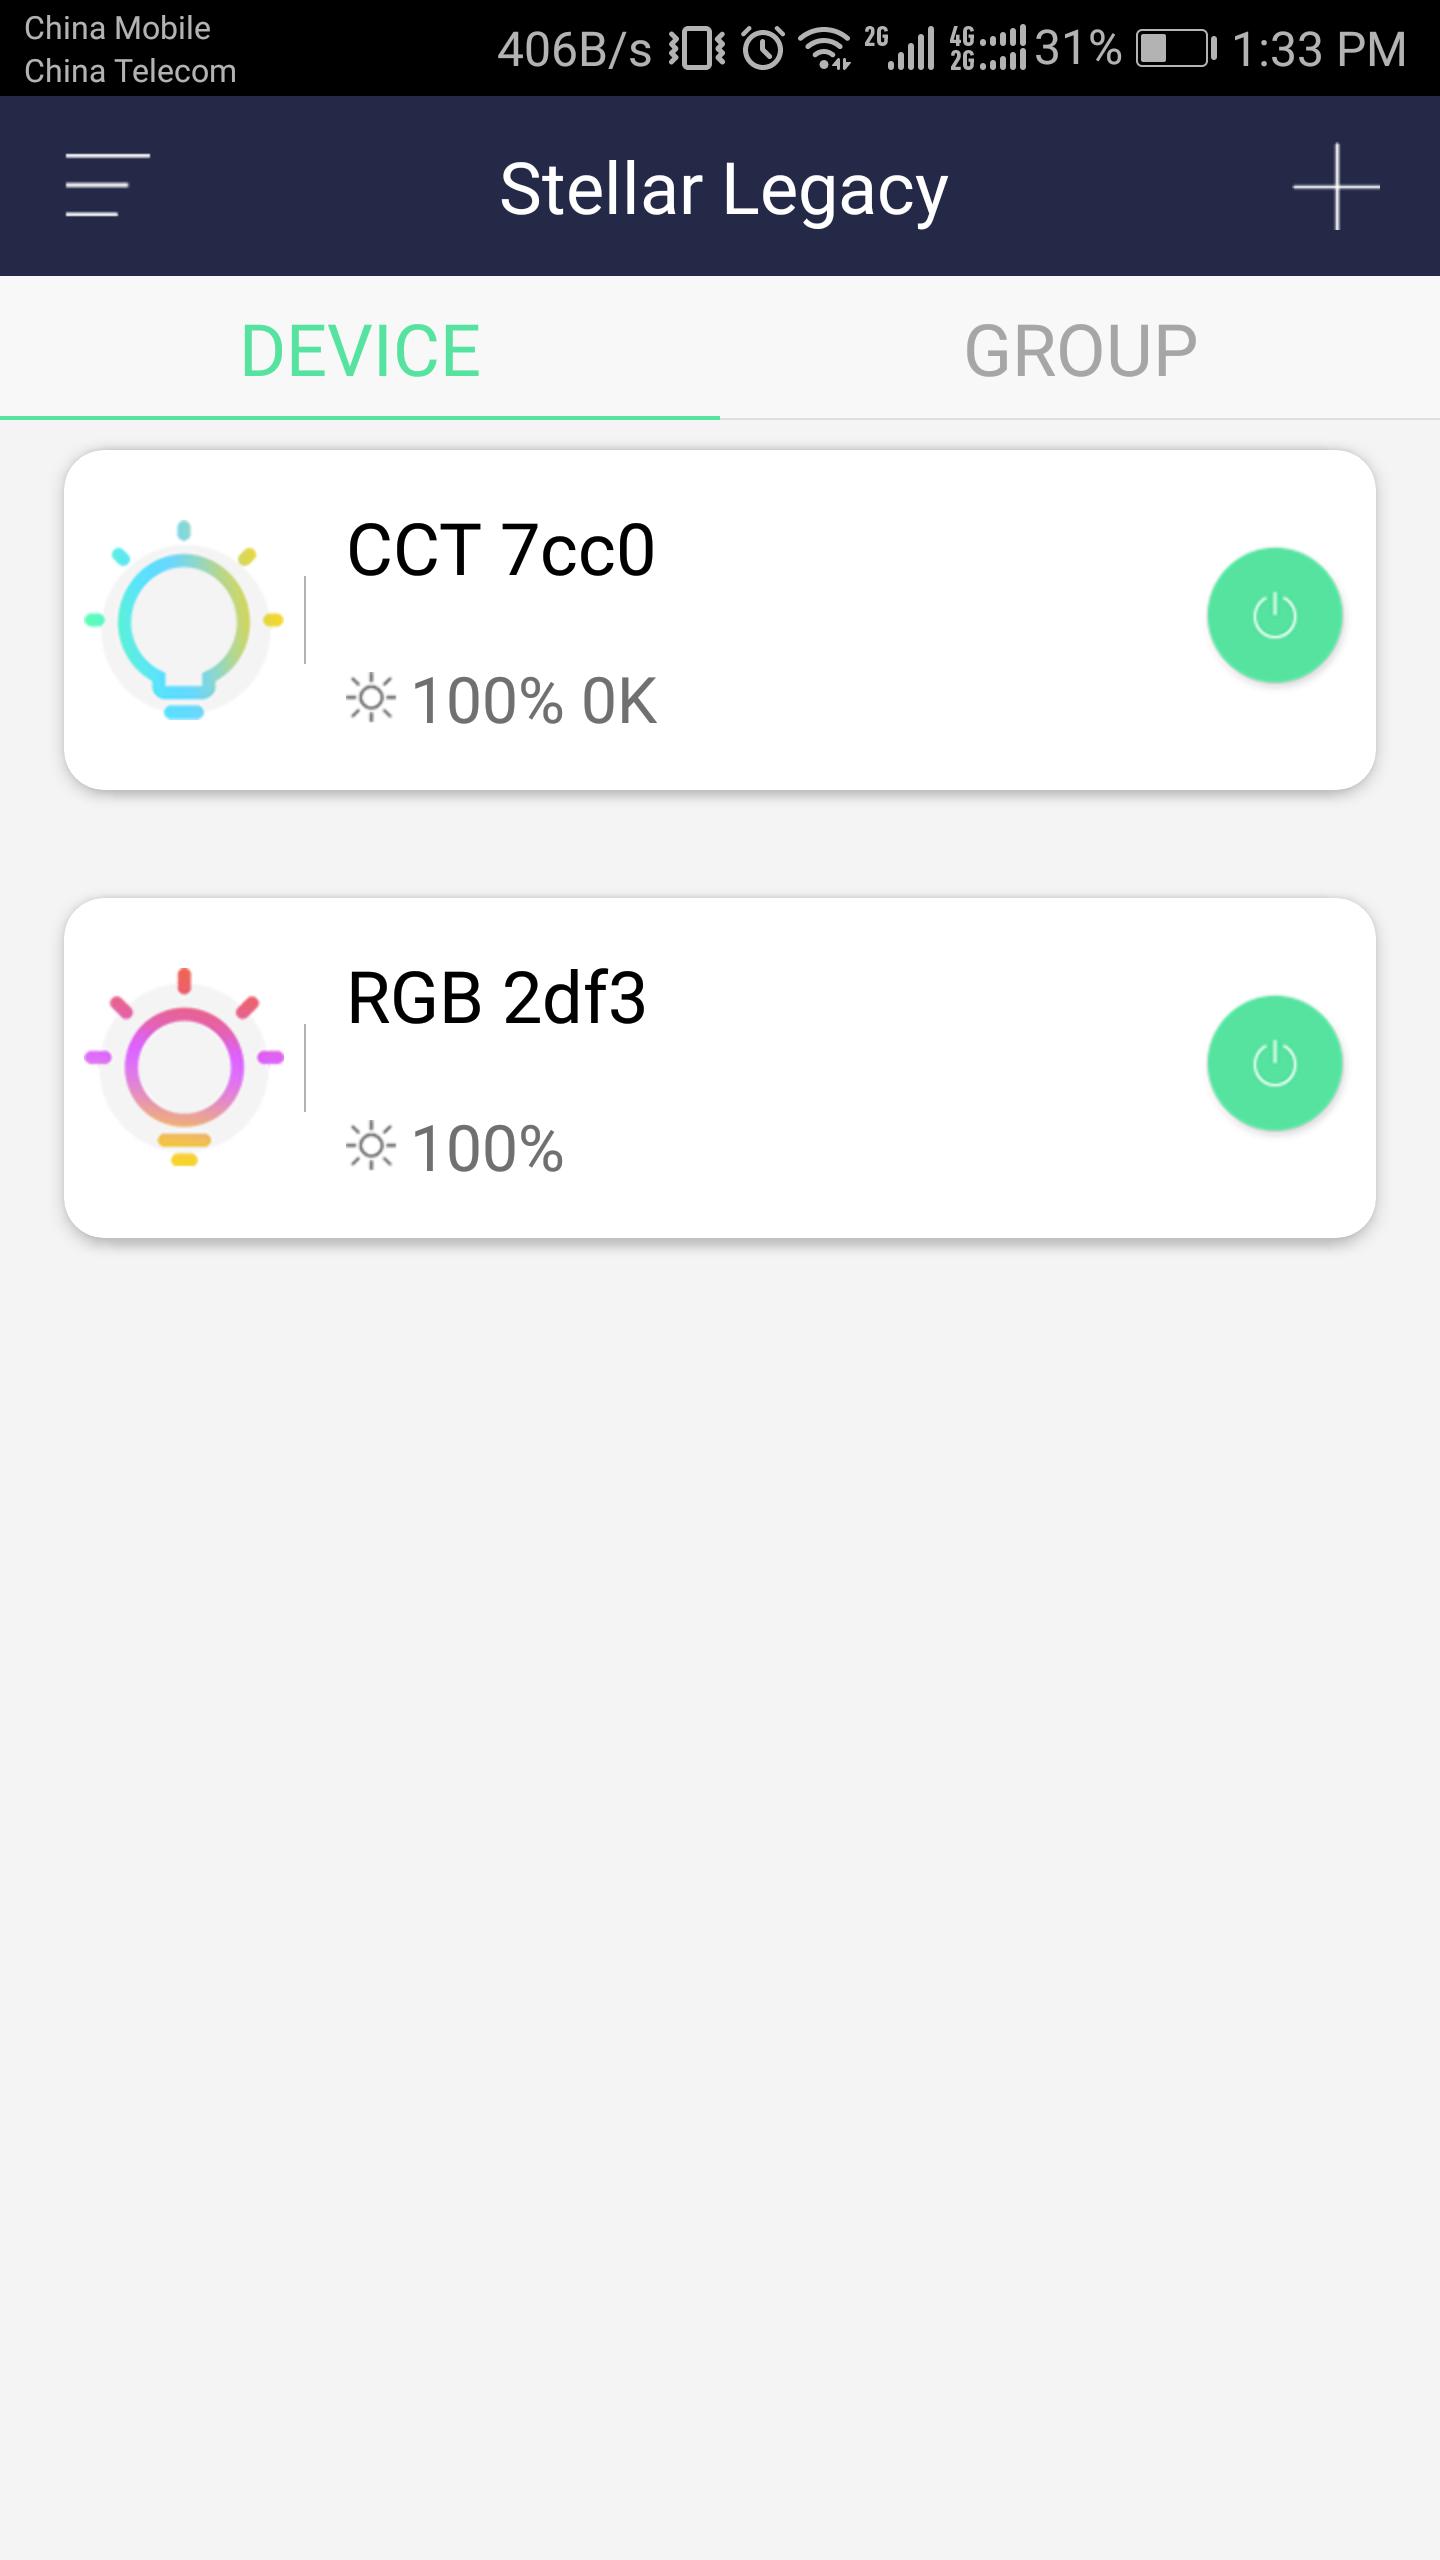Viewport: 1440px width, 2560px height.
Task: Tap the 1:33 PM clock
Action: click(1319, 48)
